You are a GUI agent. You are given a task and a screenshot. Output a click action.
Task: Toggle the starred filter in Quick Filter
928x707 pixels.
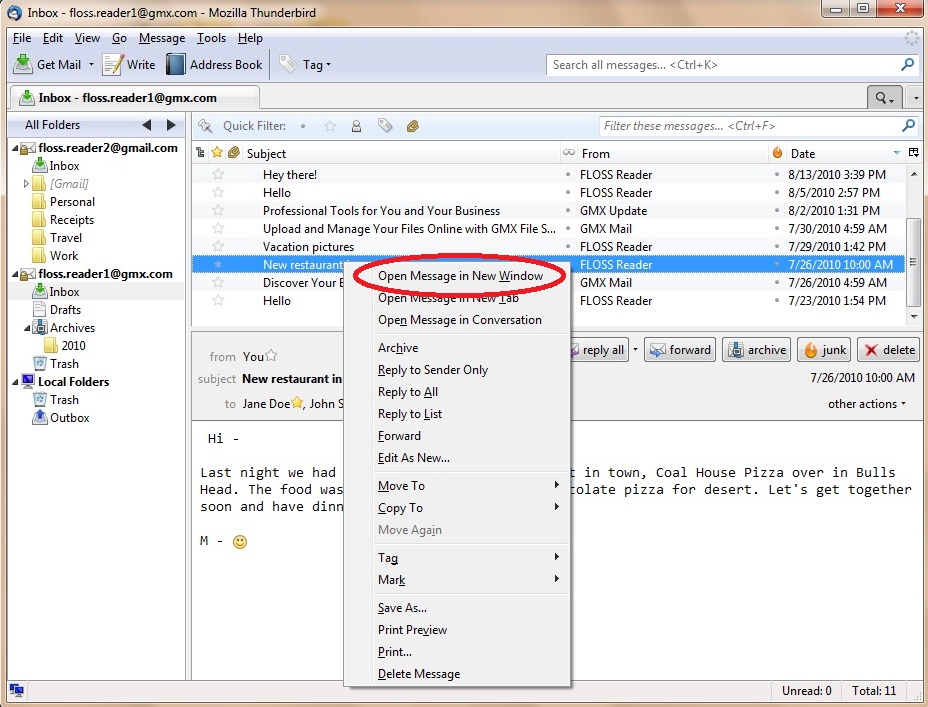point(330,126)
